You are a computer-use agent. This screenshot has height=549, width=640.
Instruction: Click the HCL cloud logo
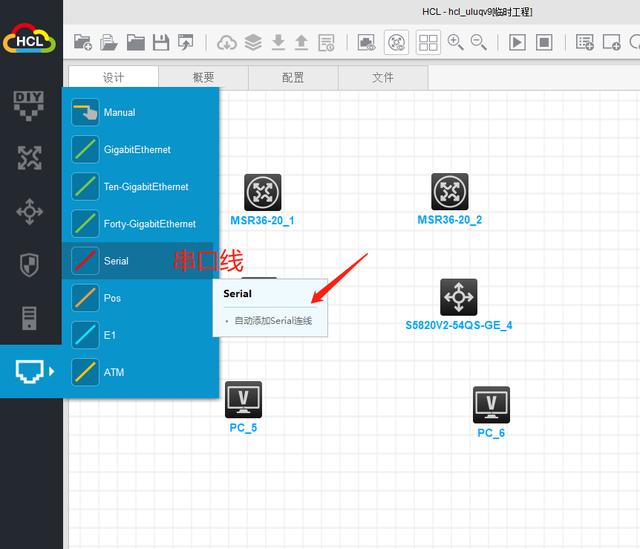[29, 38]
